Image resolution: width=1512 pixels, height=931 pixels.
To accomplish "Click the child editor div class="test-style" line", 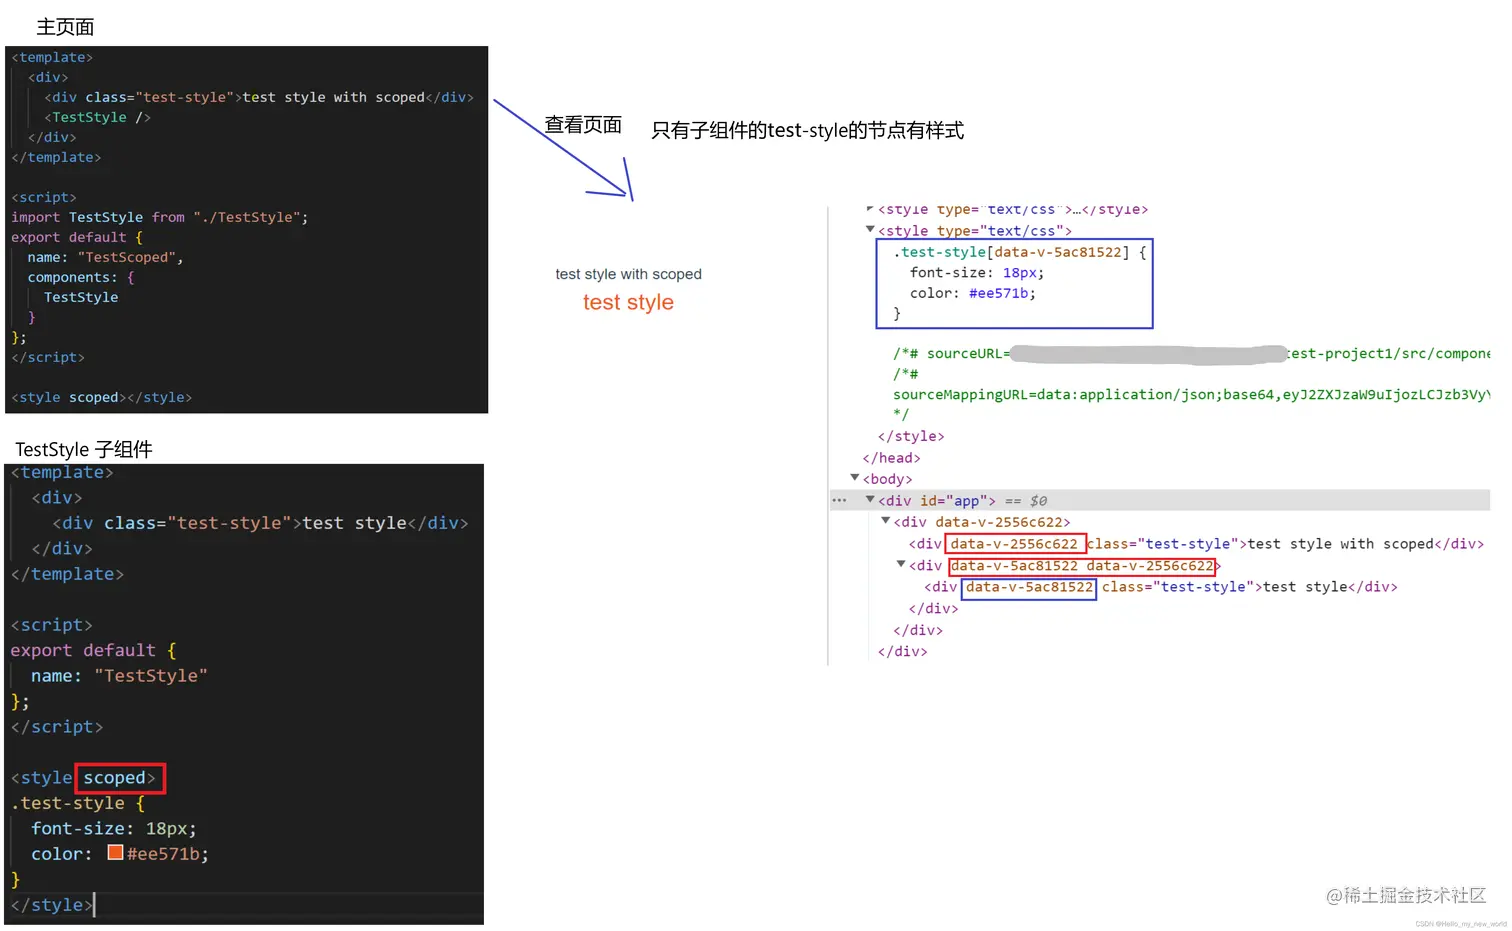I will (260, 523).
